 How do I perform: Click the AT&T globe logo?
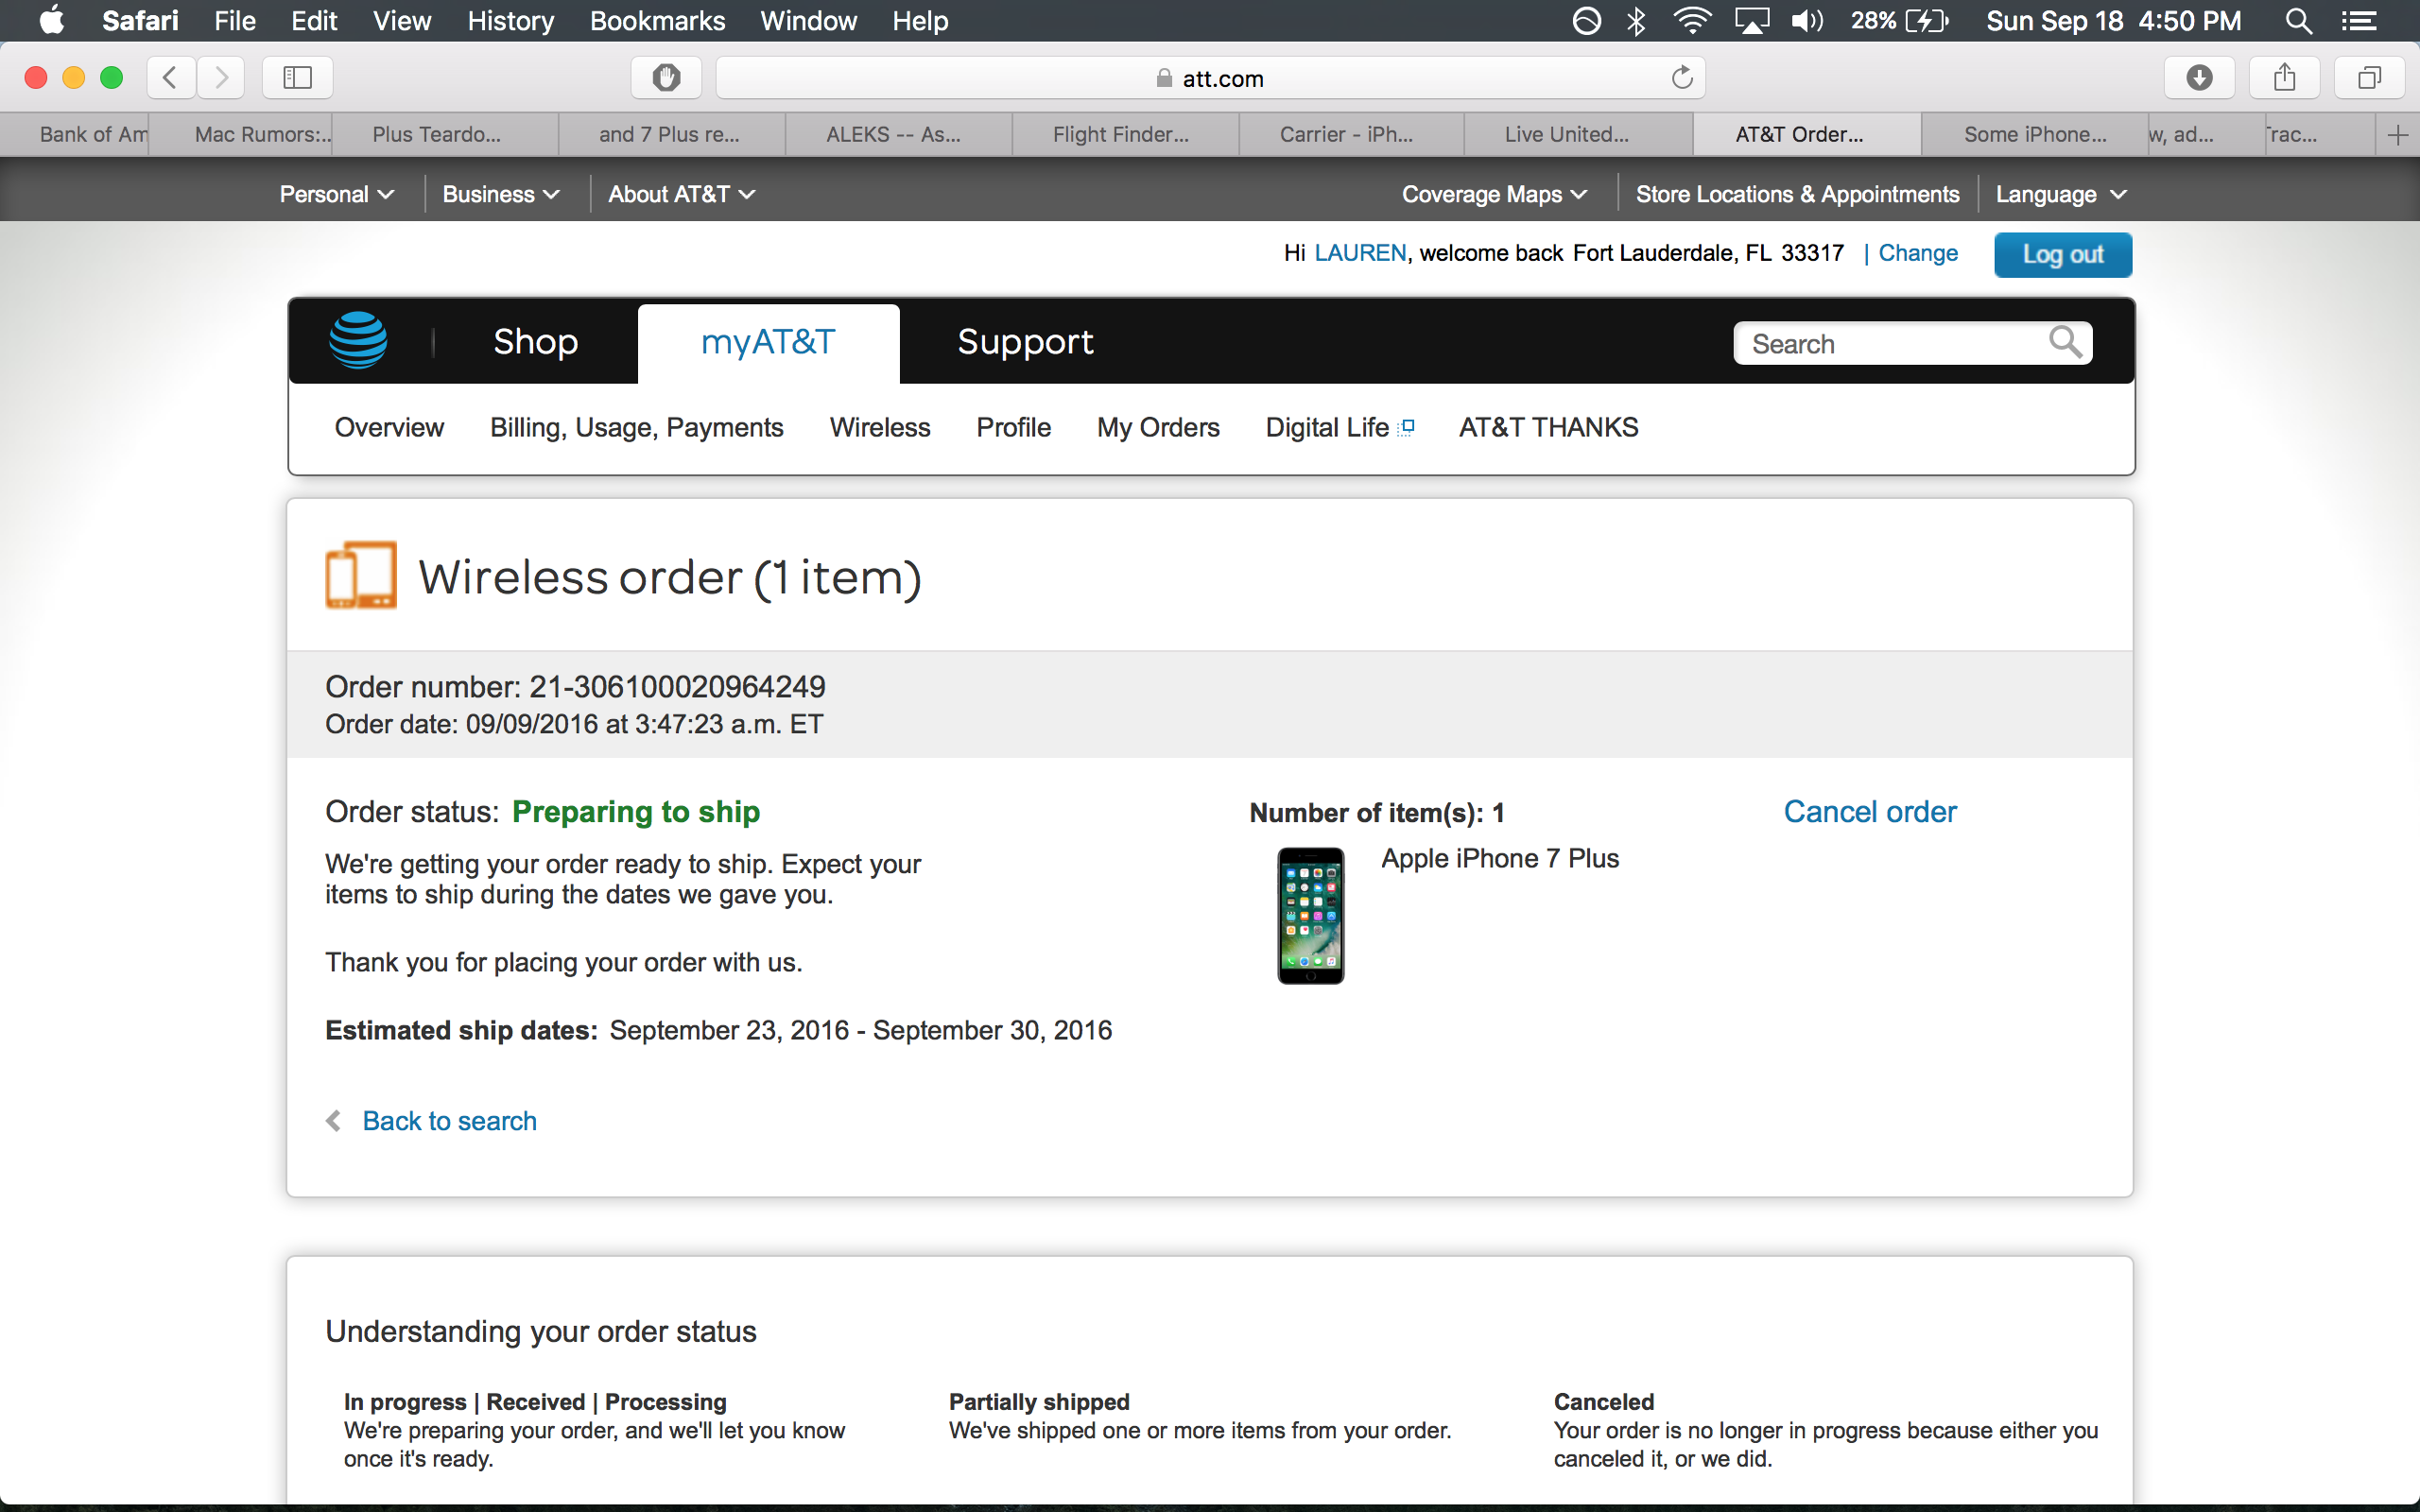click(x=358, y=341)
